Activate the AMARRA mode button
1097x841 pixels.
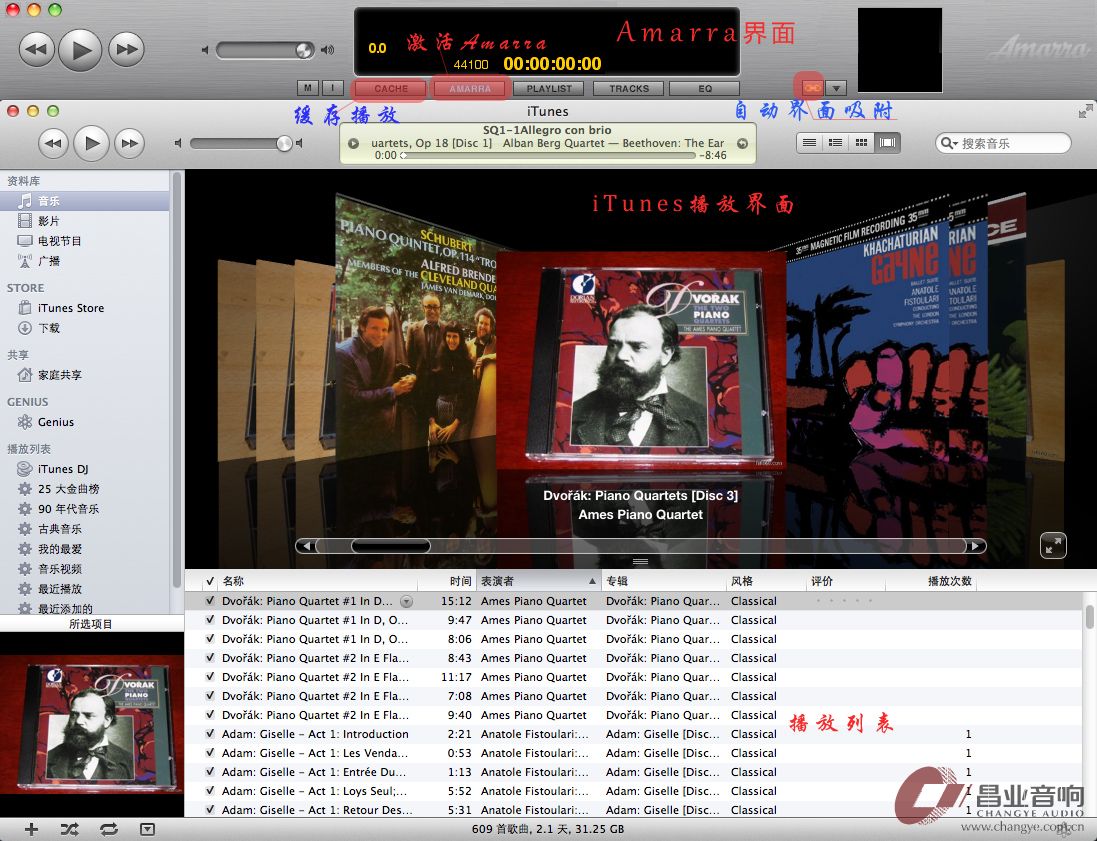(469, 89)
